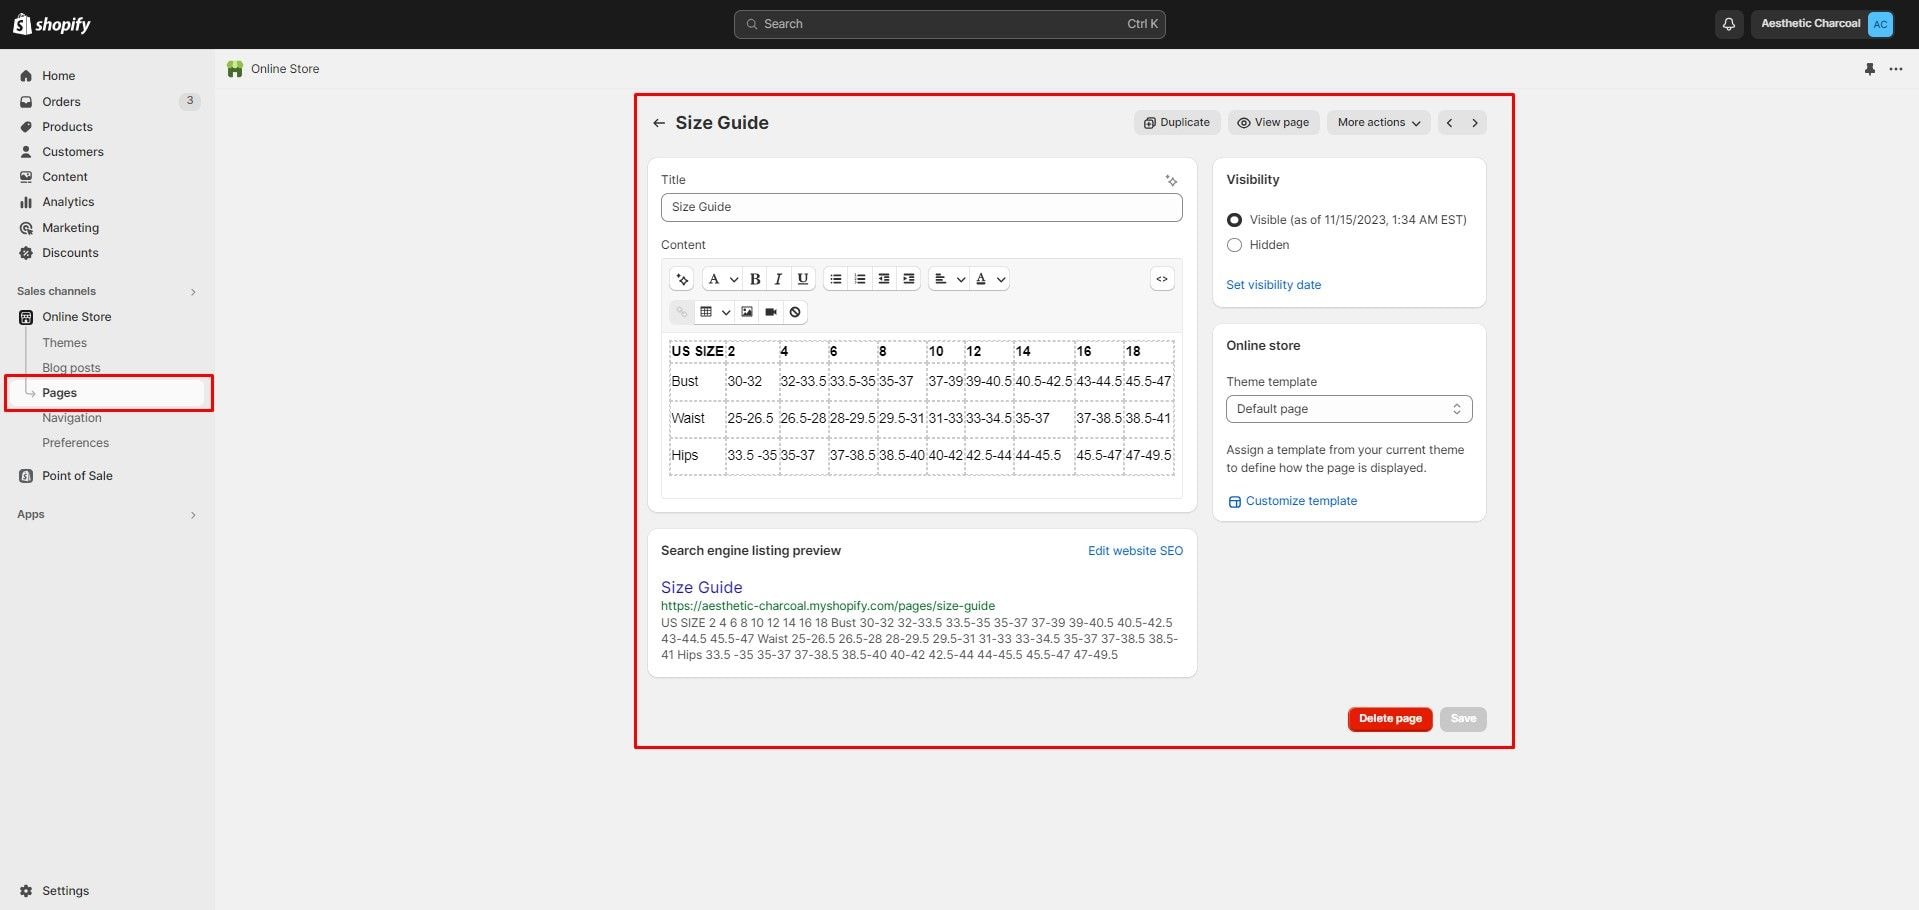Insert an image into page content
1919x910 pixels.
tap(747, 312)
